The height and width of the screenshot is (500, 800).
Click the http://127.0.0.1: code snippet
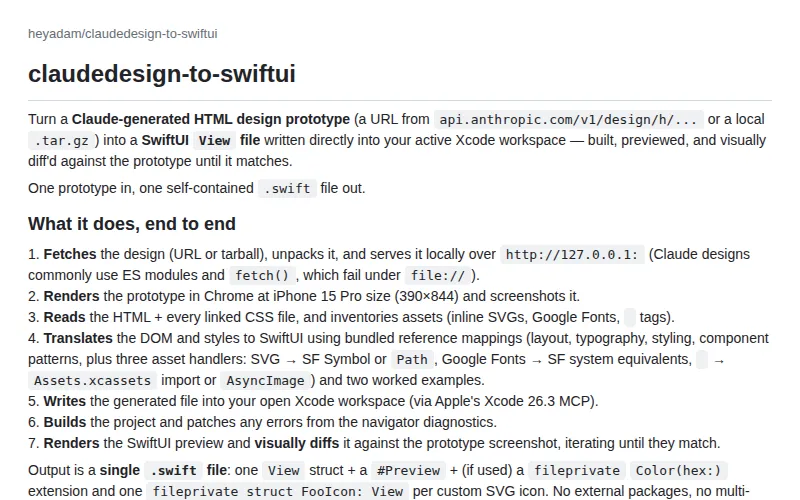(x=572, y=255)
